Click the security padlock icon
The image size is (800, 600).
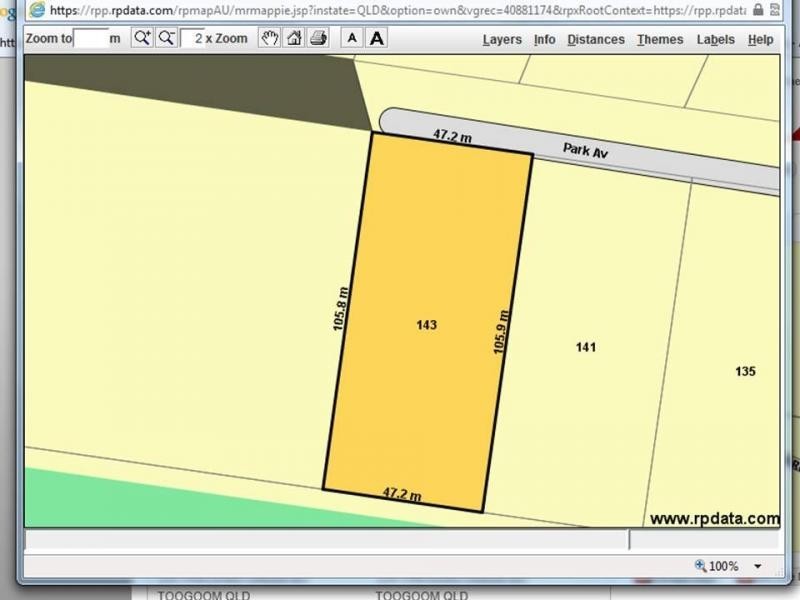click(758, 9)
